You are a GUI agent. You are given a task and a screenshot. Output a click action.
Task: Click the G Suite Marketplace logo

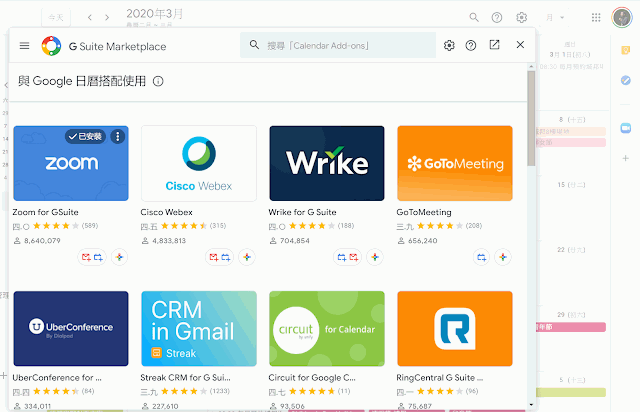[51, 46]
